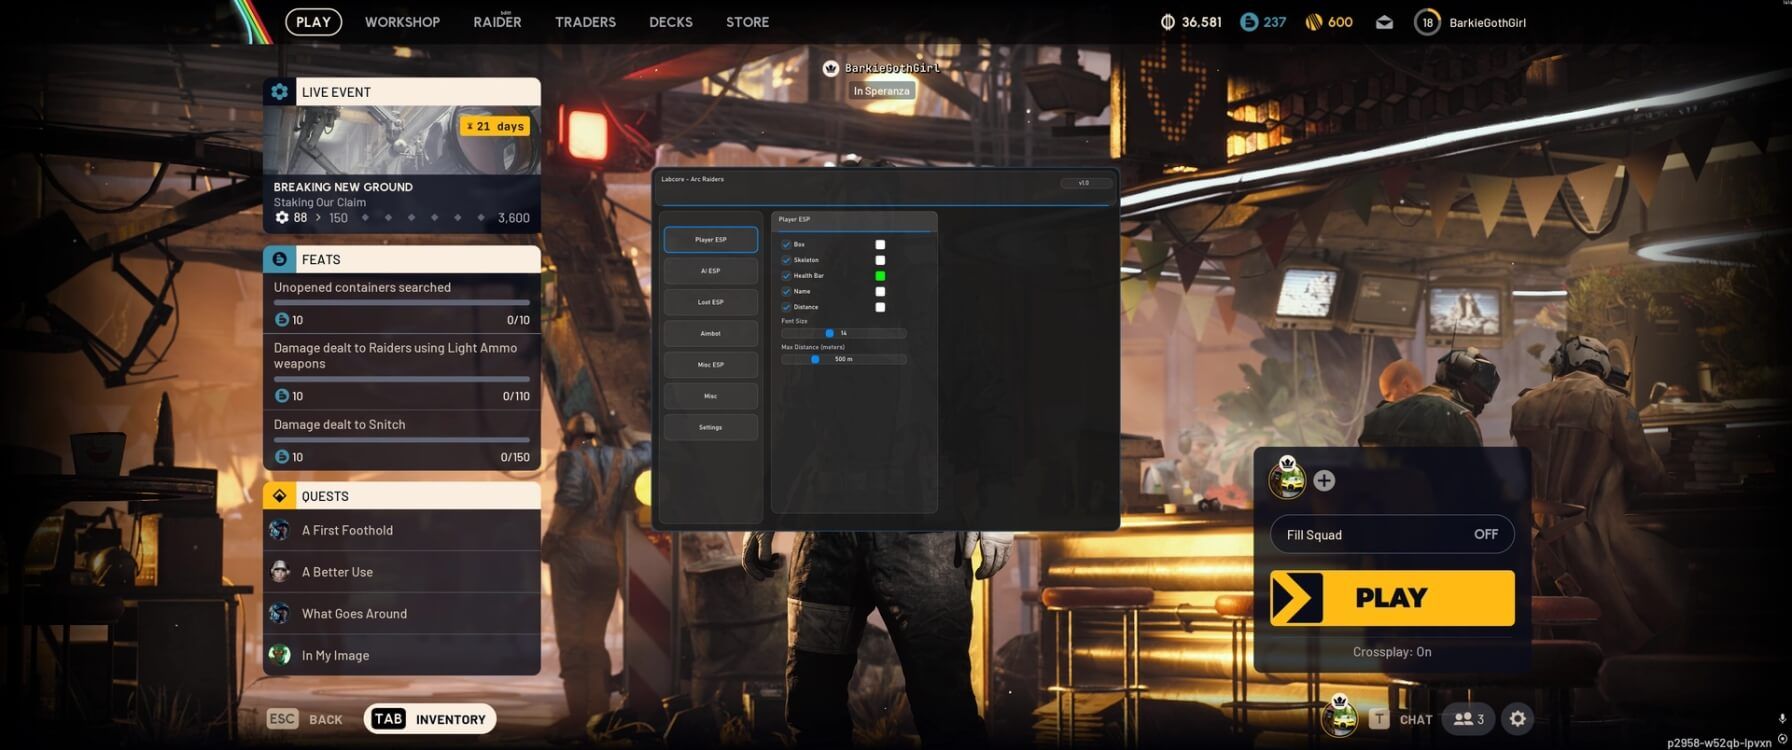Screen dimensions: 1792x750
Task: Click the Feats header coin icon
Action: tap(279, 259)
